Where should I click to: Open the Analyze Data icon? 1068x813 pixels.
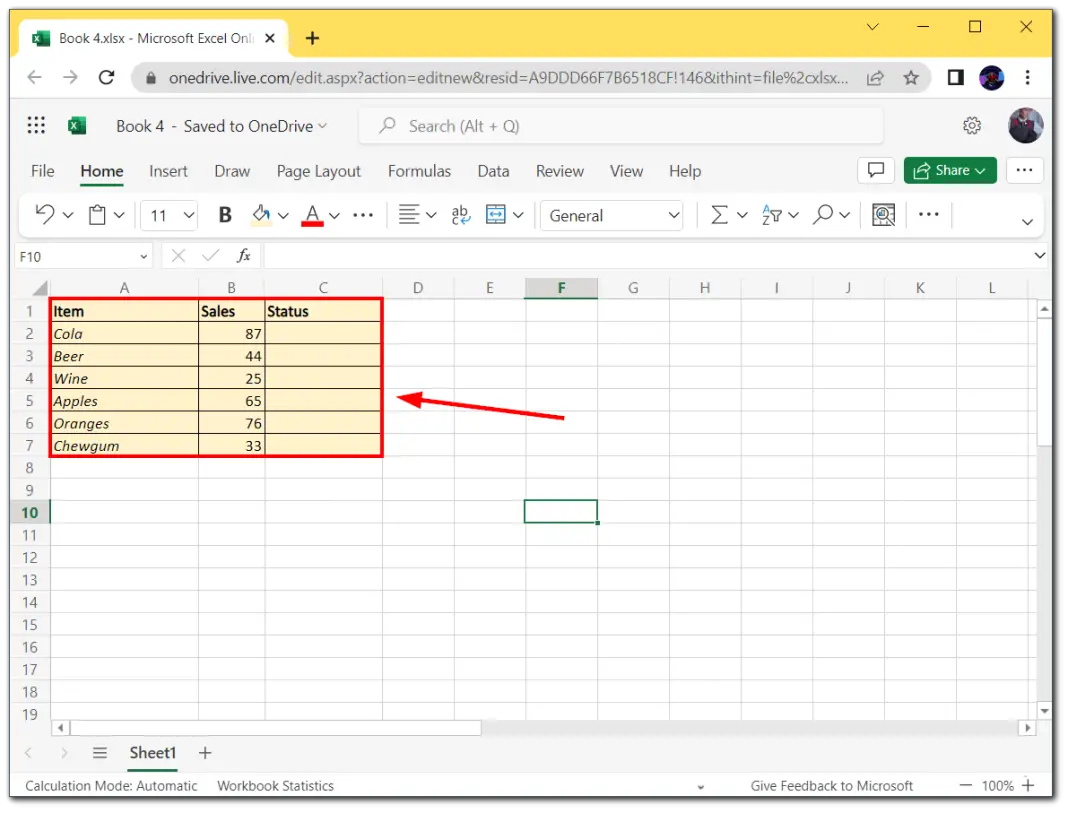pos(883,215)
